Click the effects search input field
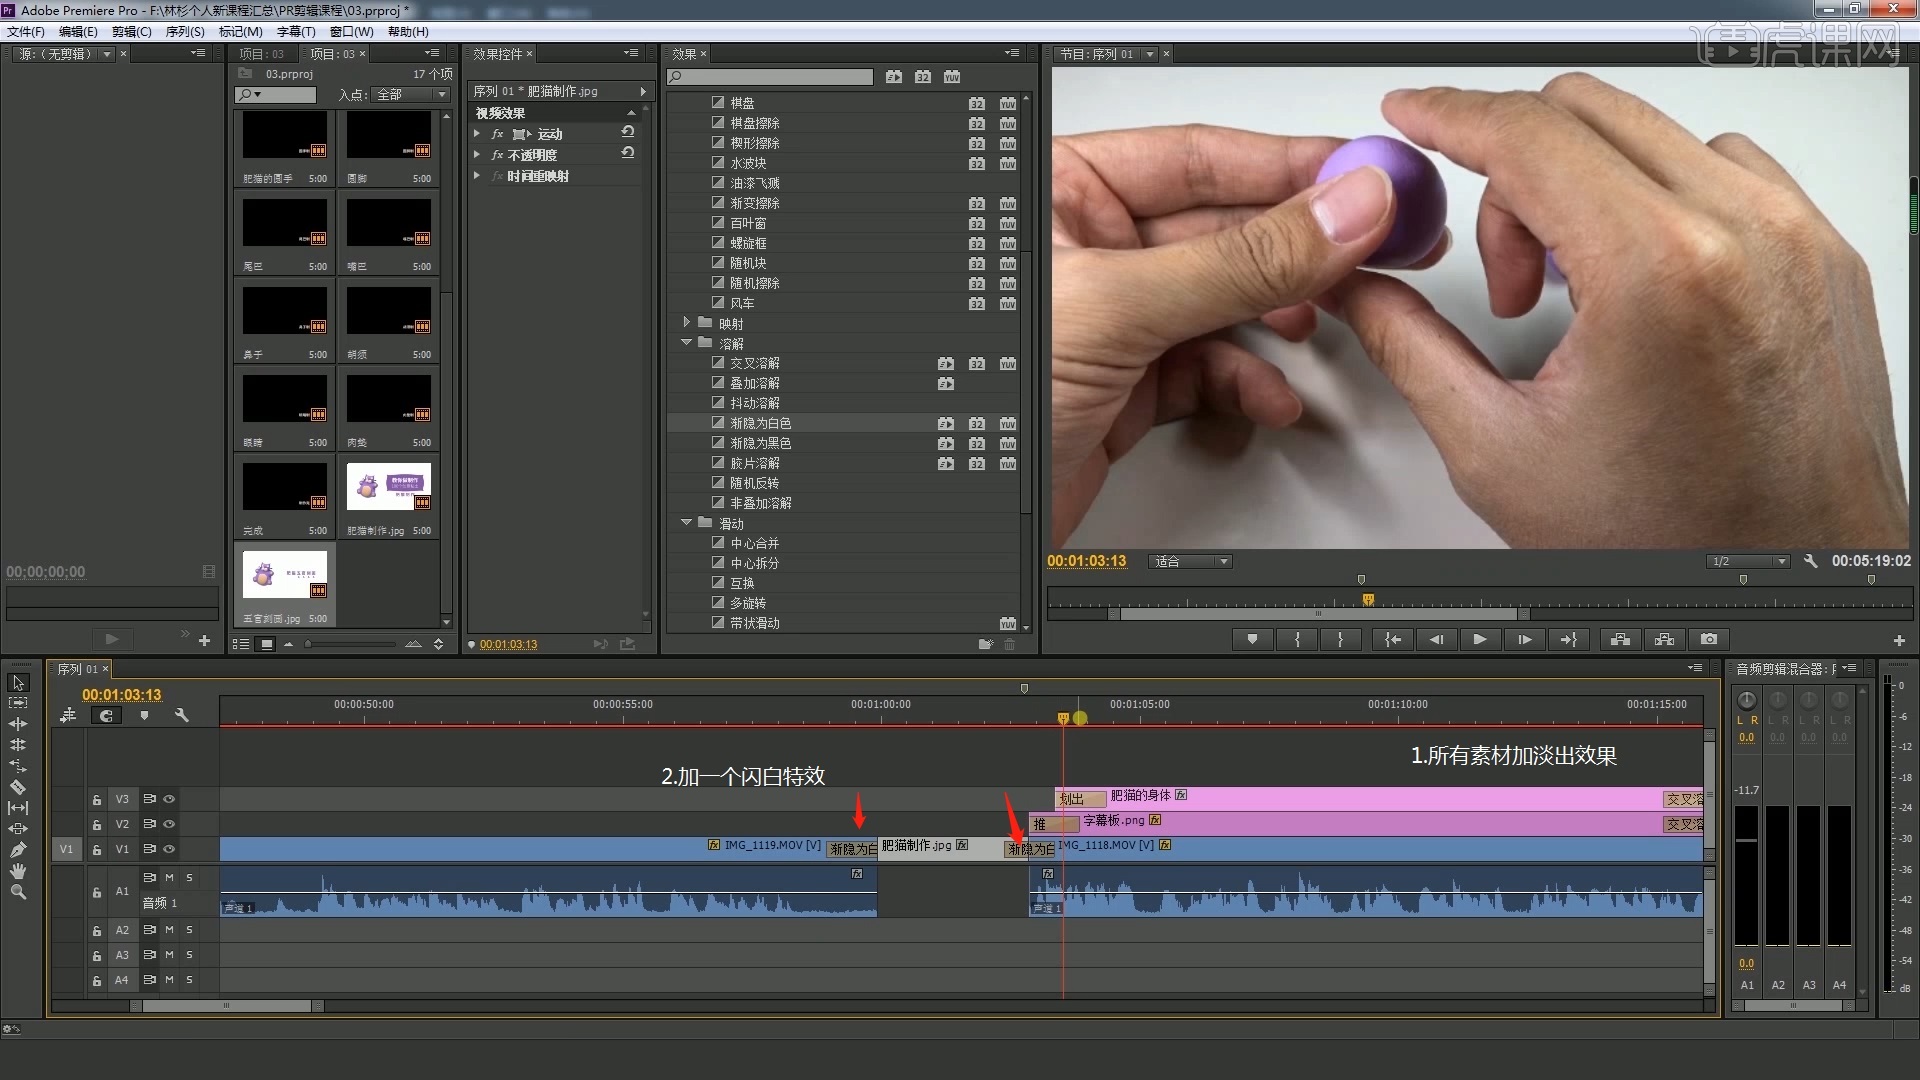The image size is (1920, 1080). (x=770, y=77)
